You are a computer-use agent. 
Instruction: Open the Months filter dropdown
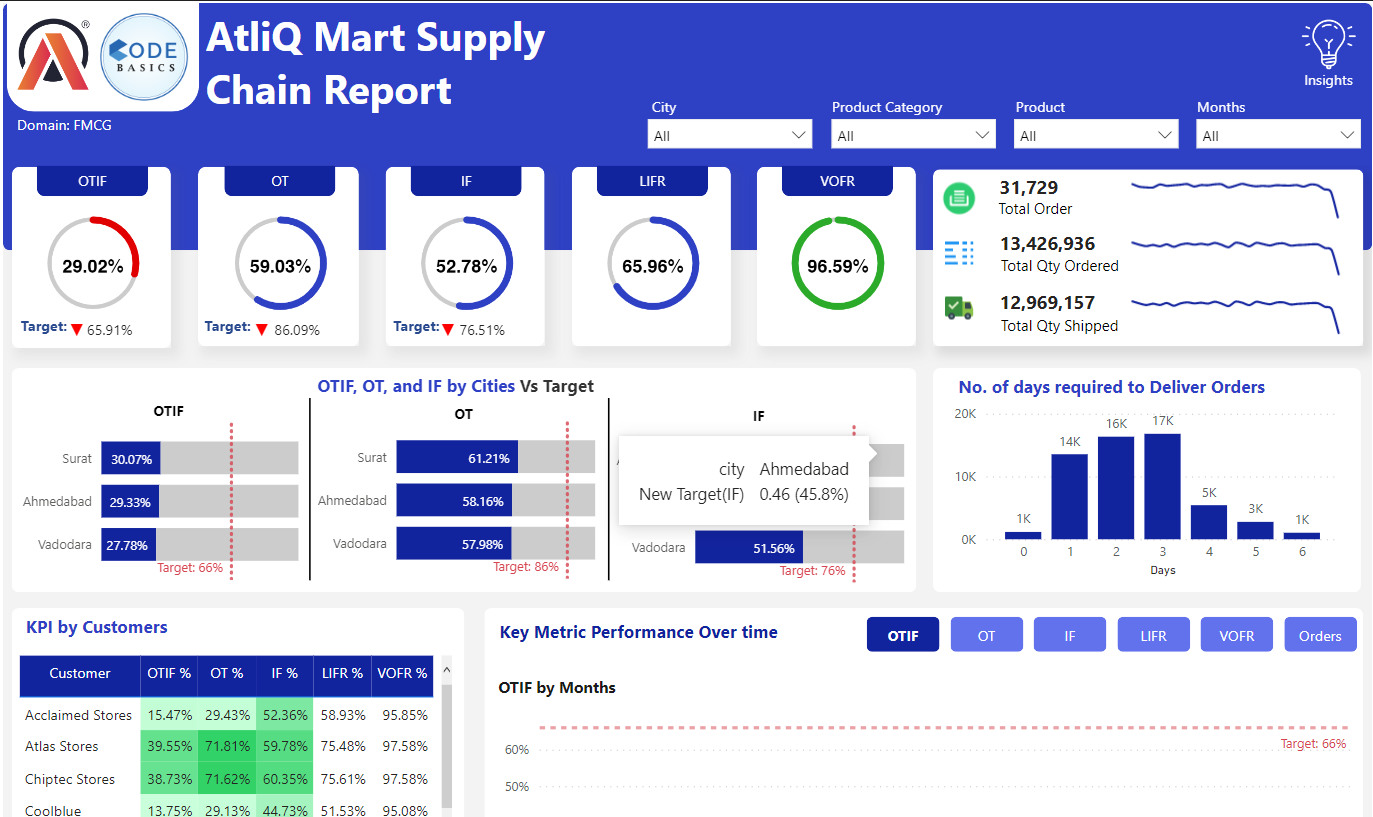(1278, 133)
